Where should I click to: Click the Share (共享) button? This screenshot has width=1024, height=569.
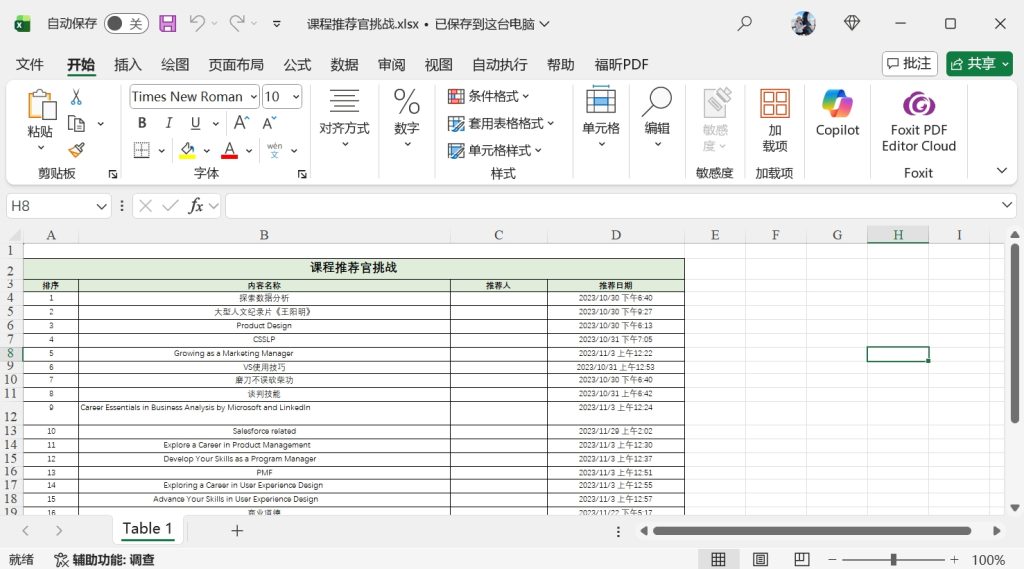coord(979,64)
